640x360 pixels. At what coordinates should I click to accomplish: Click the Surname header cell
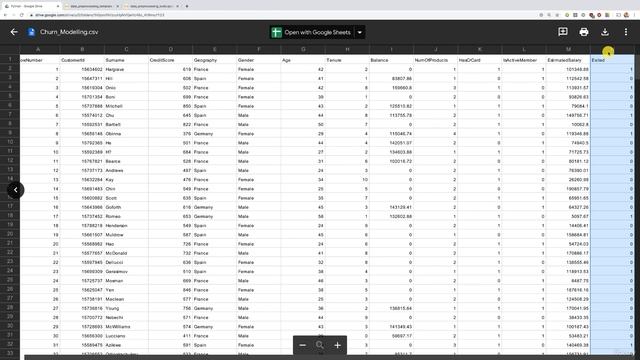[x=126, y=60]
